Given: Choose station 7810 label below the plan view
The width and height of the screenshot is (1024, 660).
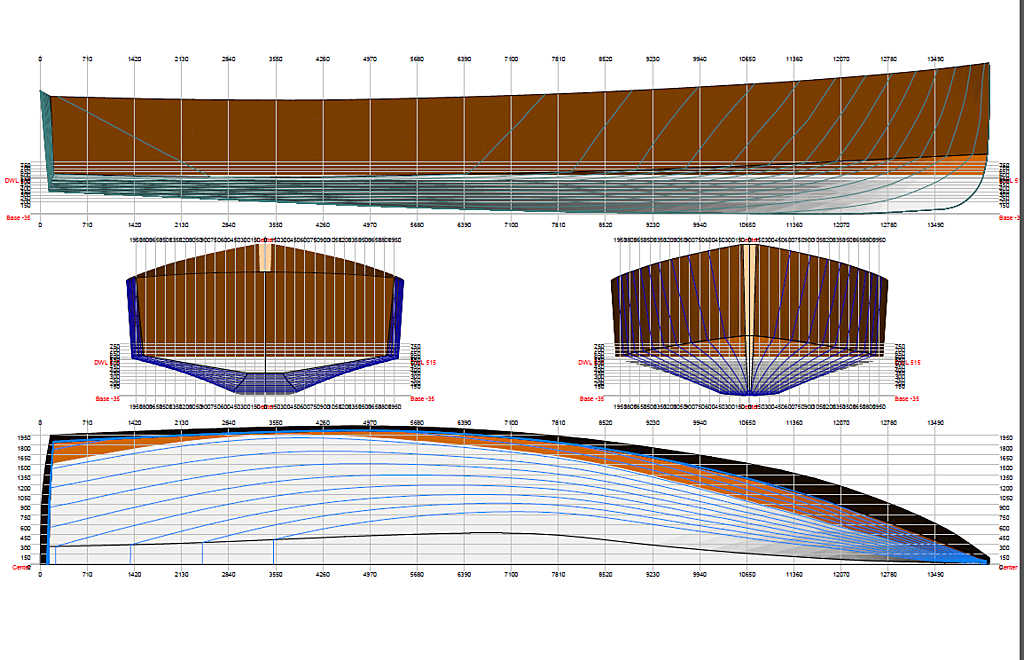Looking at the screenshot, I should 558,575.
